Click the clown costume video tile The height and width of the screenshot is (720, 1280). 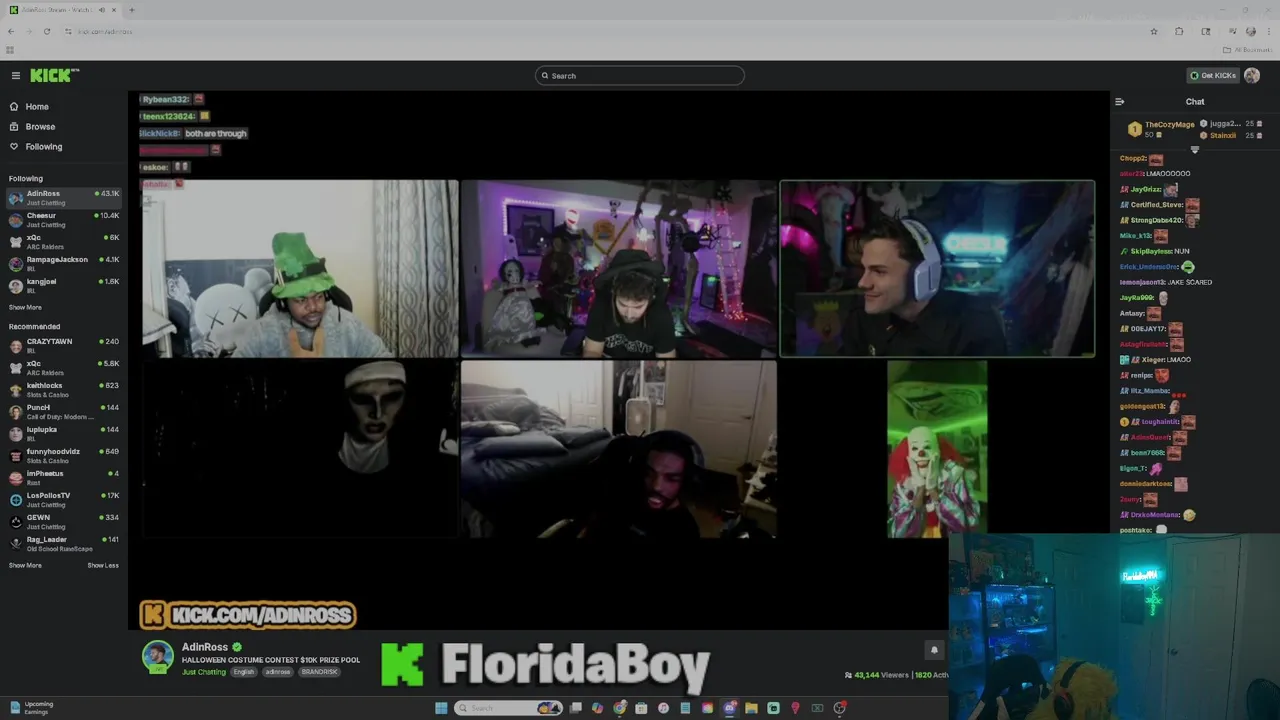pyautogui.click(x=937, y=449)
